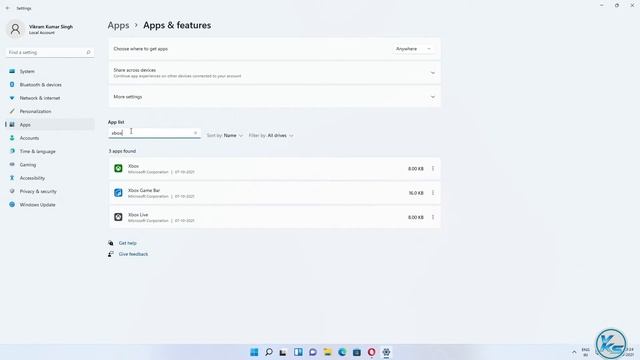Open Personalization settings
Image resolution: width=640 pixels, height=360 pixels.
(49, 111)
